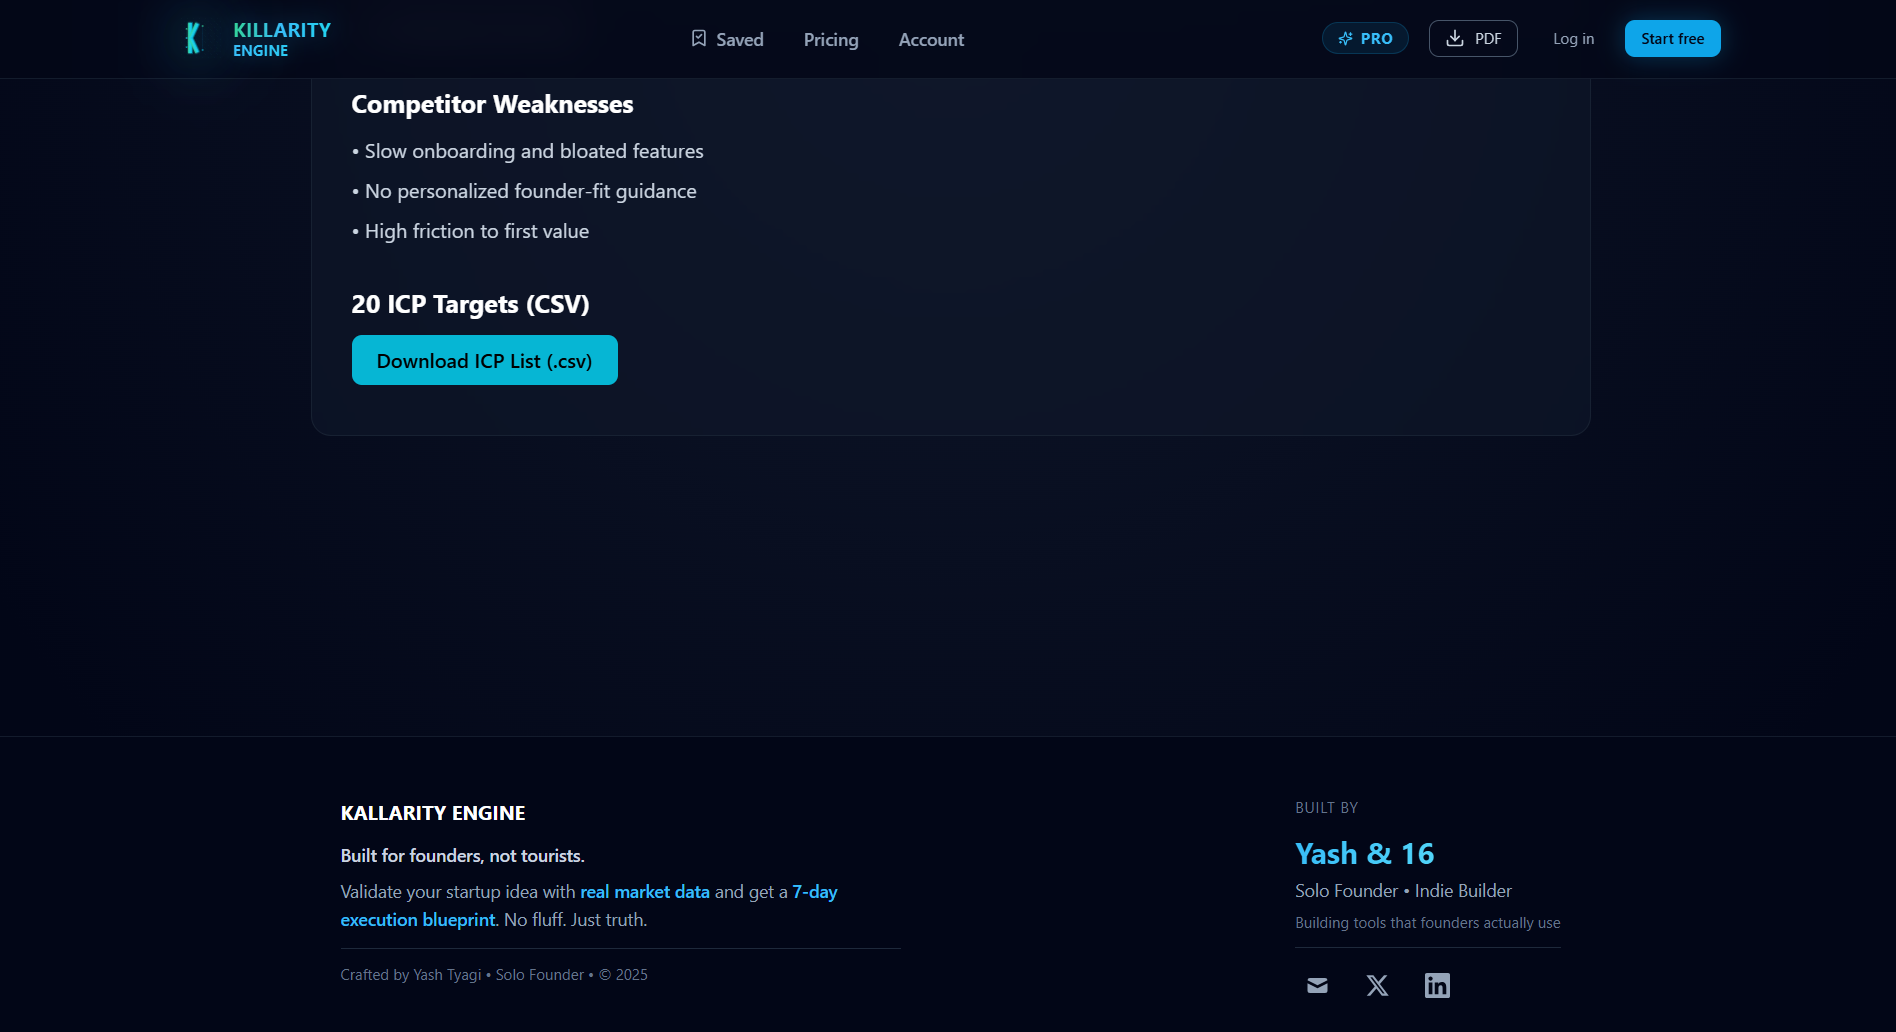The height and width of the screenshot is (1032, 1896).
Task: Click the download icon in PDF button
Action: pyautogui.click(x=1455, y=38)
